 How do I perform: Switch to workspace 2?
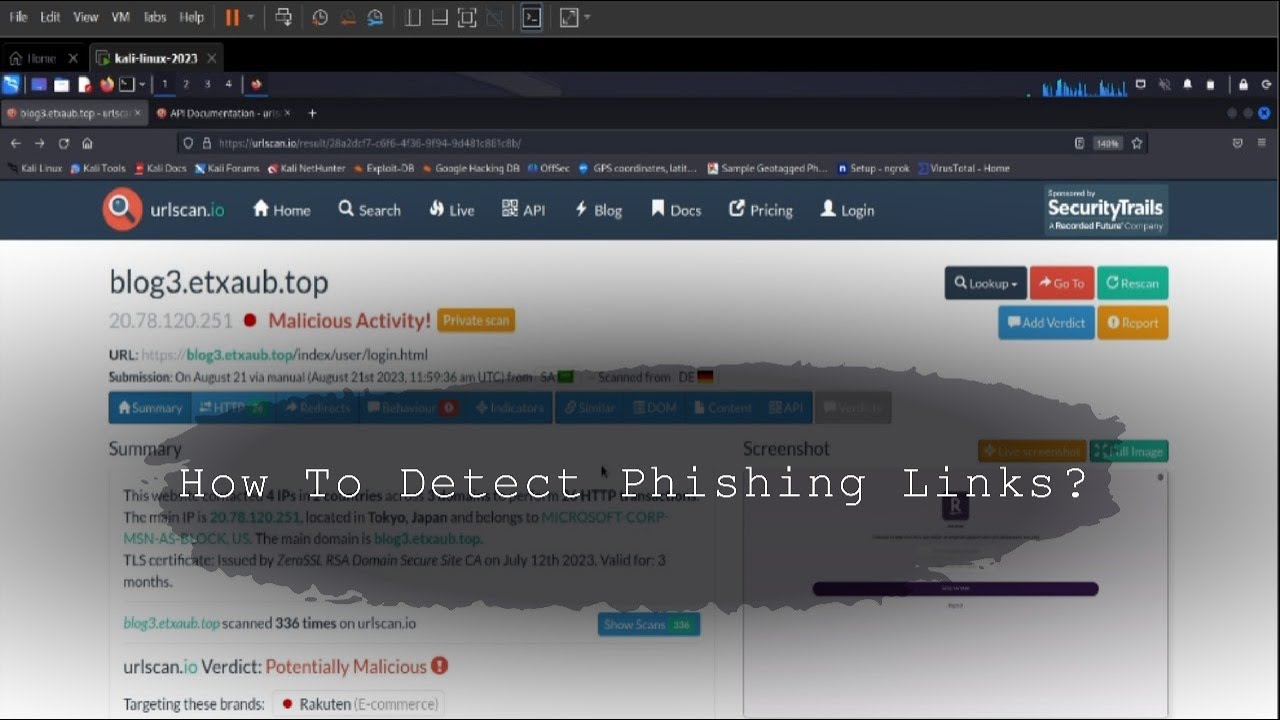pos(186,84)
